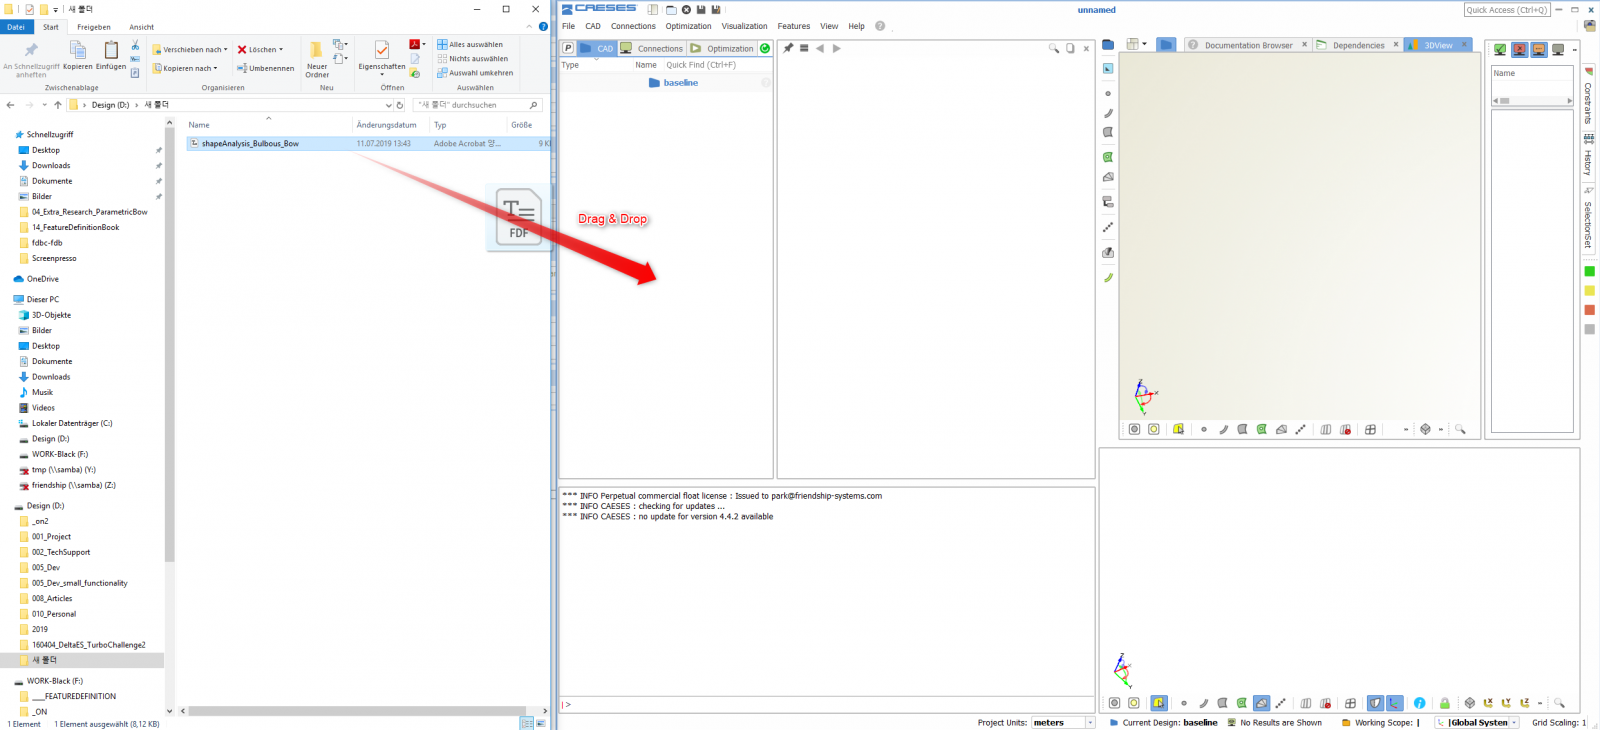The width and height of the screenshot is (1600, 730).
Task: Select the green meta surface tool
Action: point(1108,157)
